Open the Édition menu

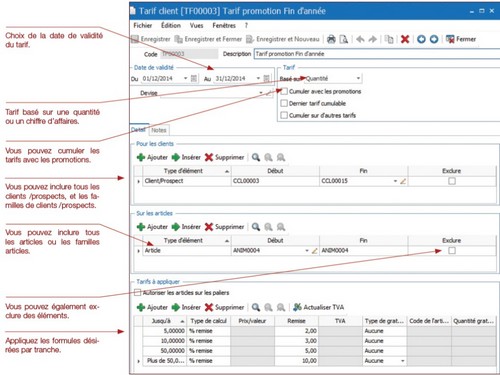(x=171, y=26)
